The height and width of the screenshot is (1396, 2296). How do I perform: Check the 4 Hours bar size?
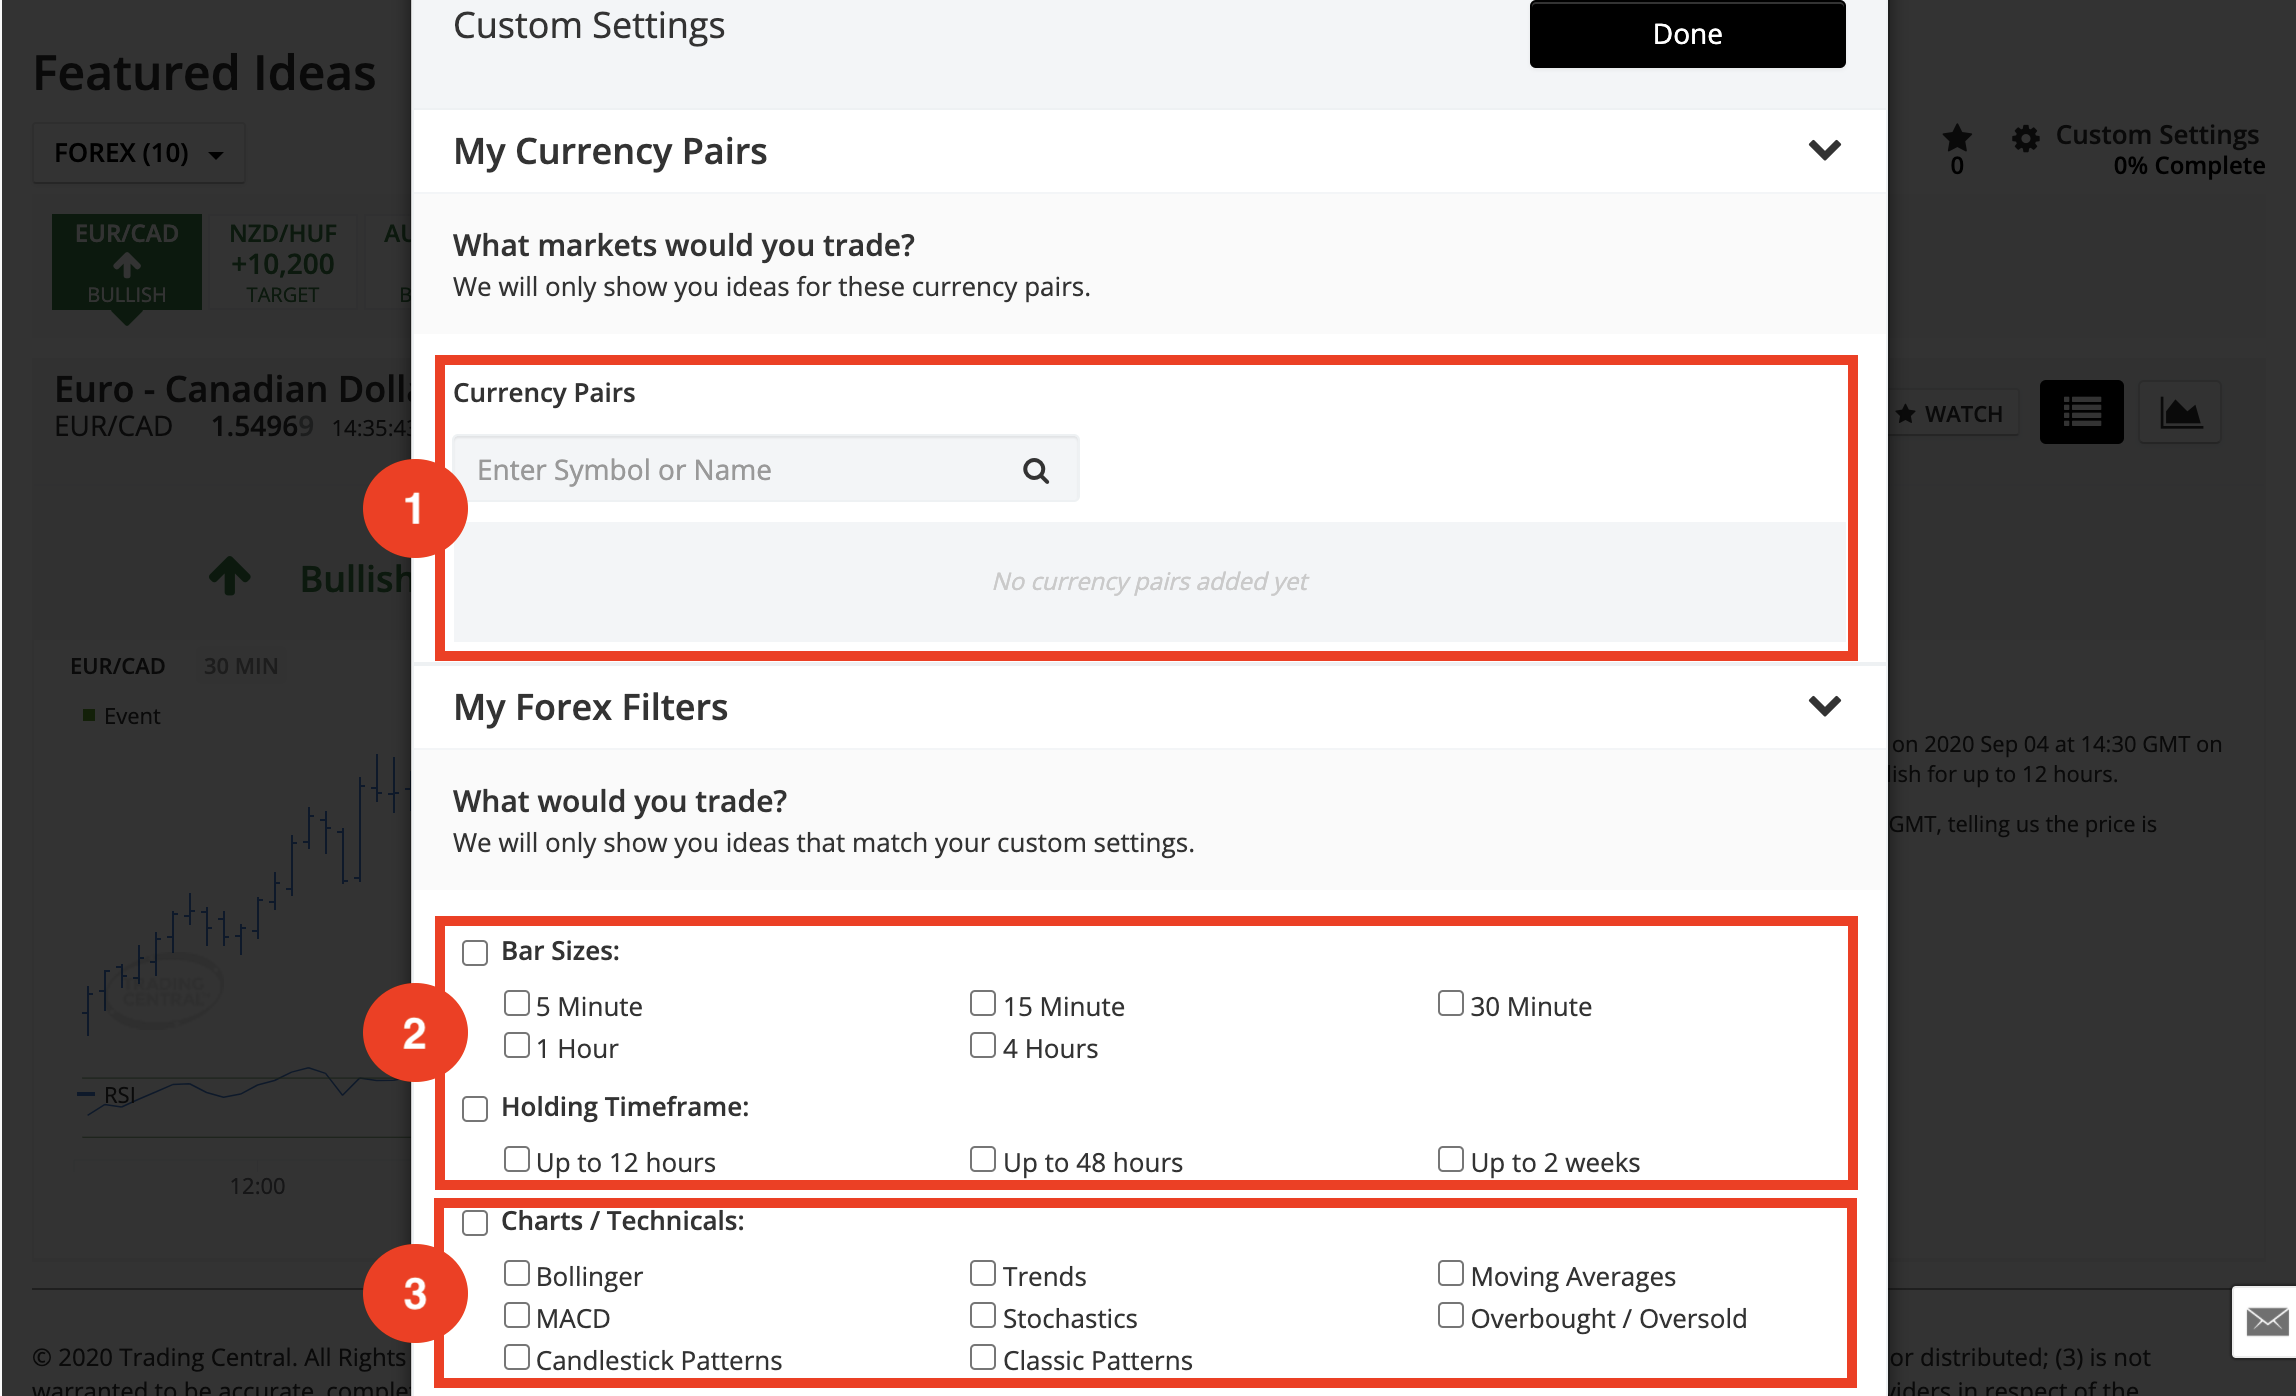point(983,1045)
